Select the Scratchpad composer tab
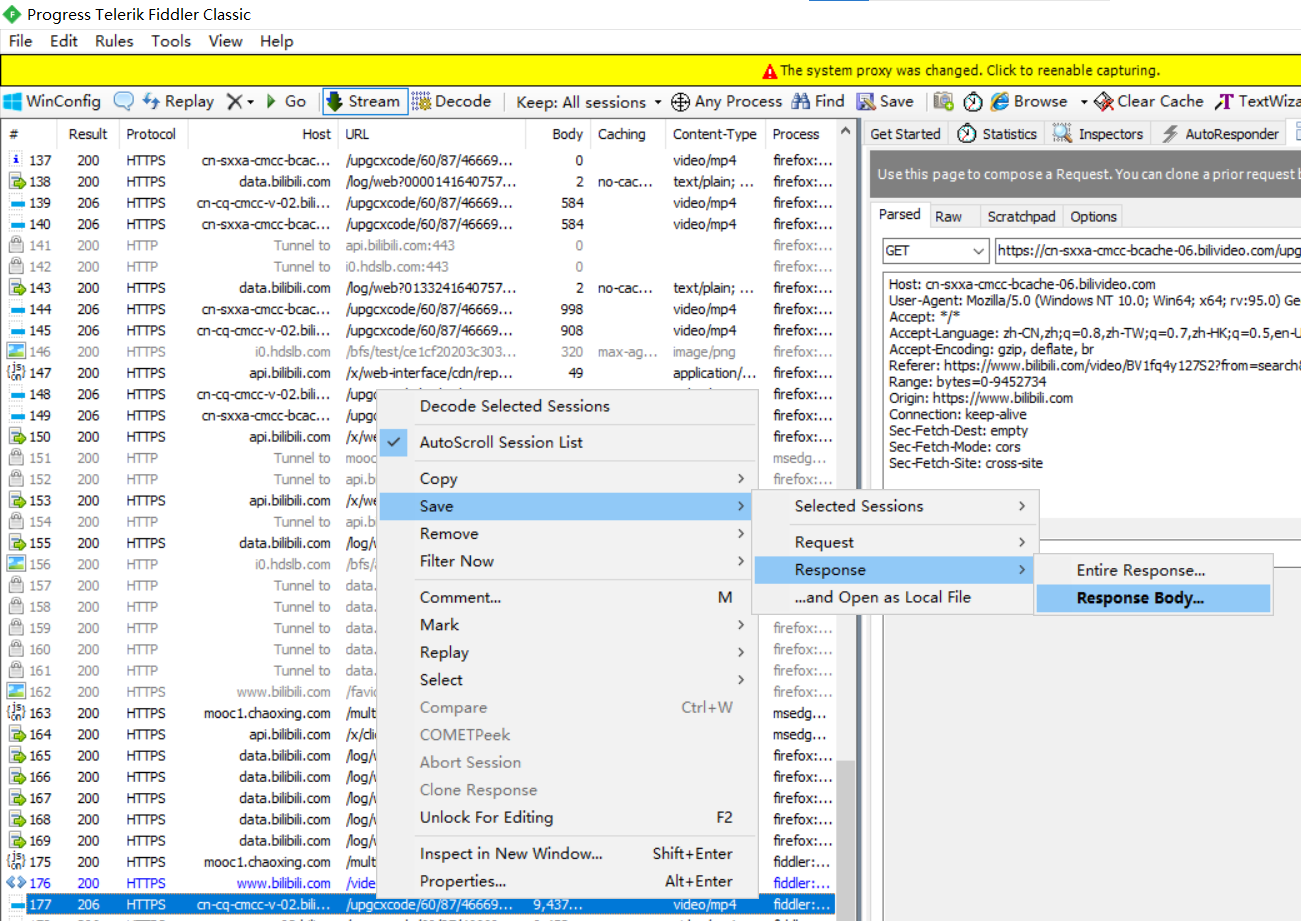1301x921 pixels. point(1021,217)
